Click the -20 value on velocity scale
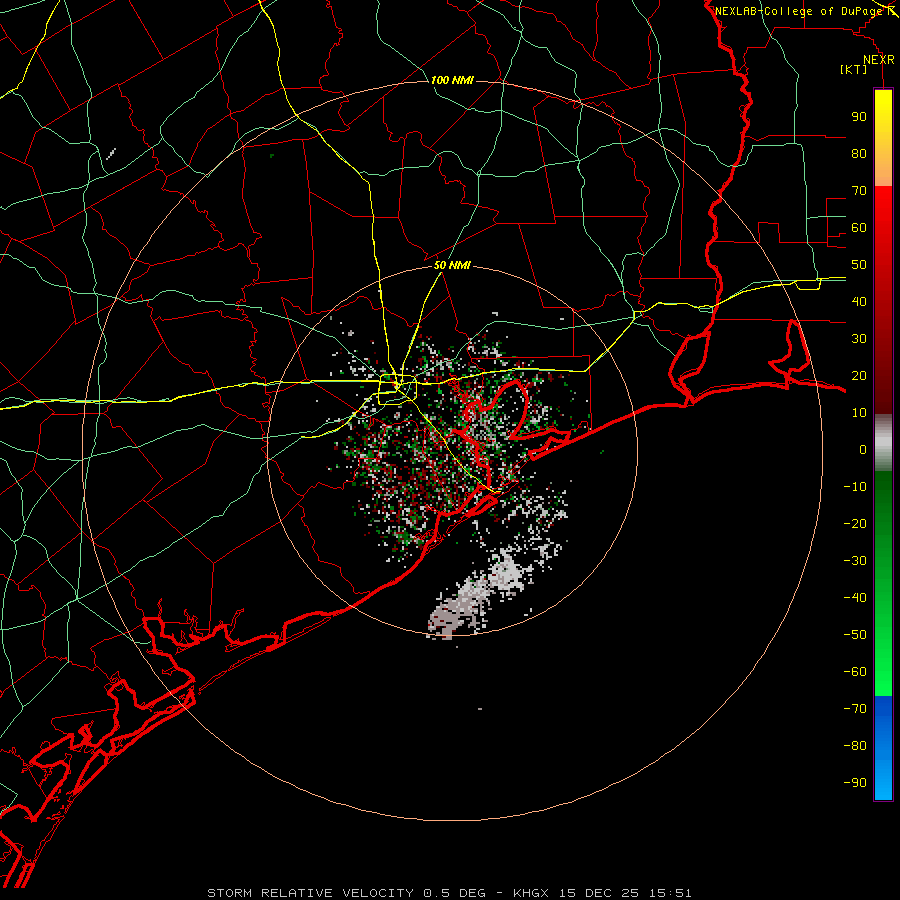This screenshot has height=900, width=900. [855, 524]
